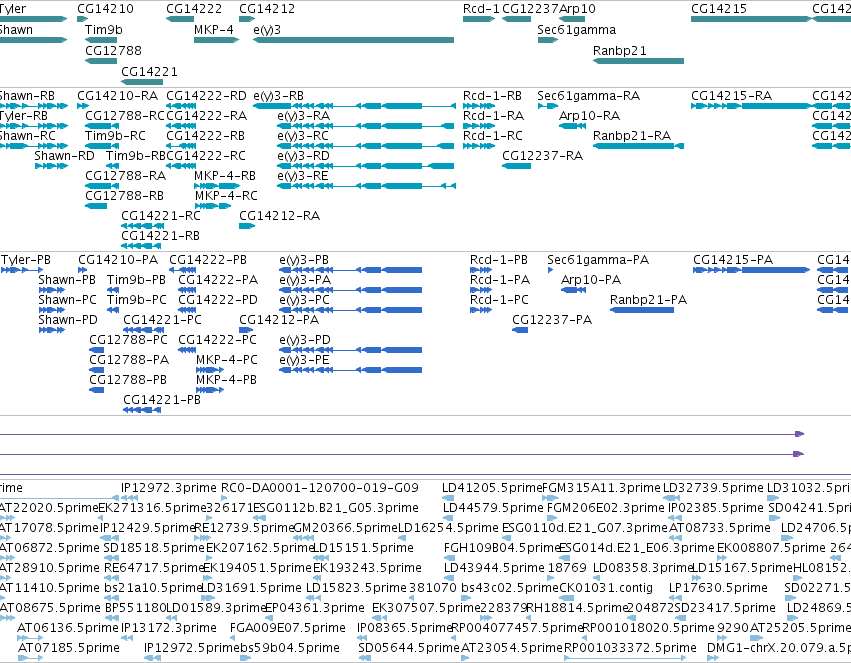Click transcript Ranbp21-RA
This screenshot has width=851, height=663.
(x=638, y=146)
